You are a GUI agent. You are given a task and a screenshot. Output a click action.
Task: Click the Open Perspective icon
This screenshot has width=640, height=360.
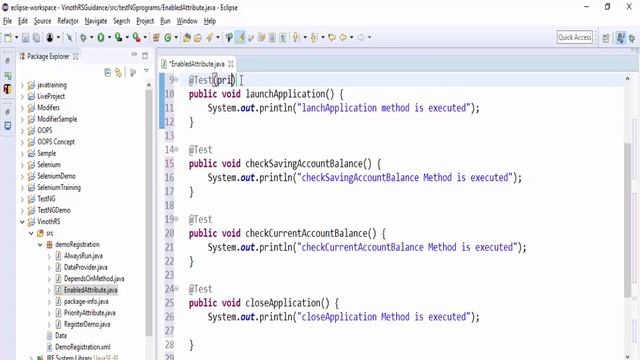(x=606, y=38)
